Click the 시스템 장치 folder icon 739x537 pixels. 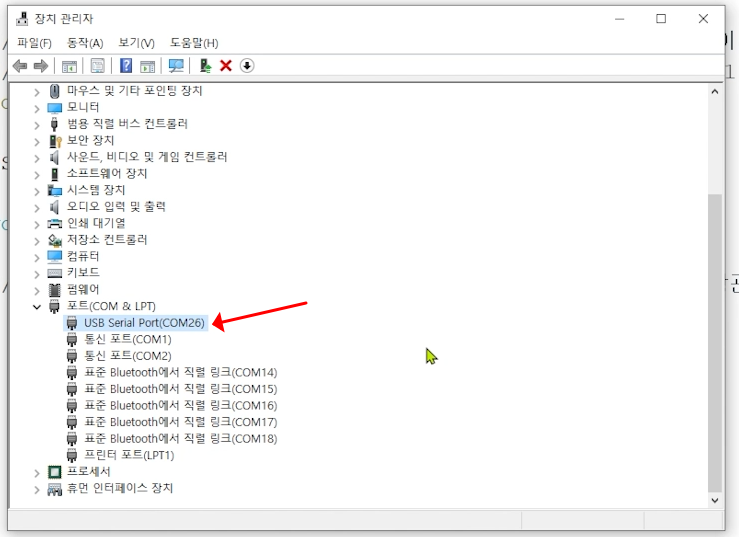(55, 190)
